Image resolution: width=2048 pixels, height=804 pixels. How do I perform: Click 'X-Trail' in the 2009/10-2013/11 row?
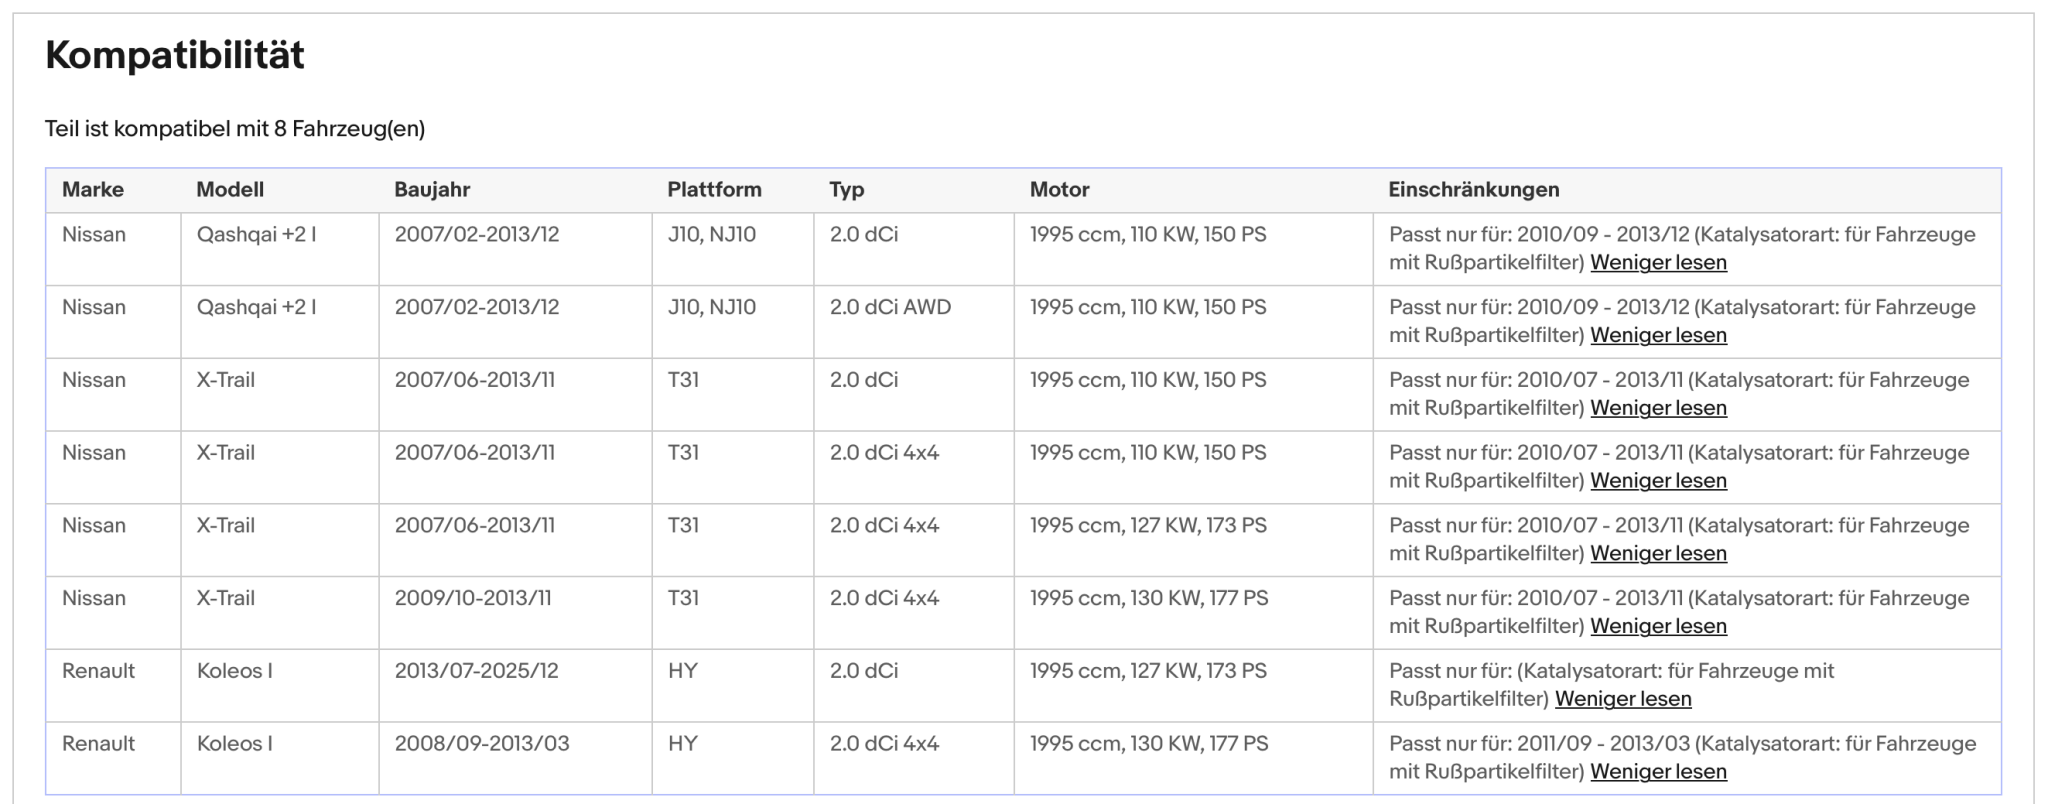click(226, 598)
